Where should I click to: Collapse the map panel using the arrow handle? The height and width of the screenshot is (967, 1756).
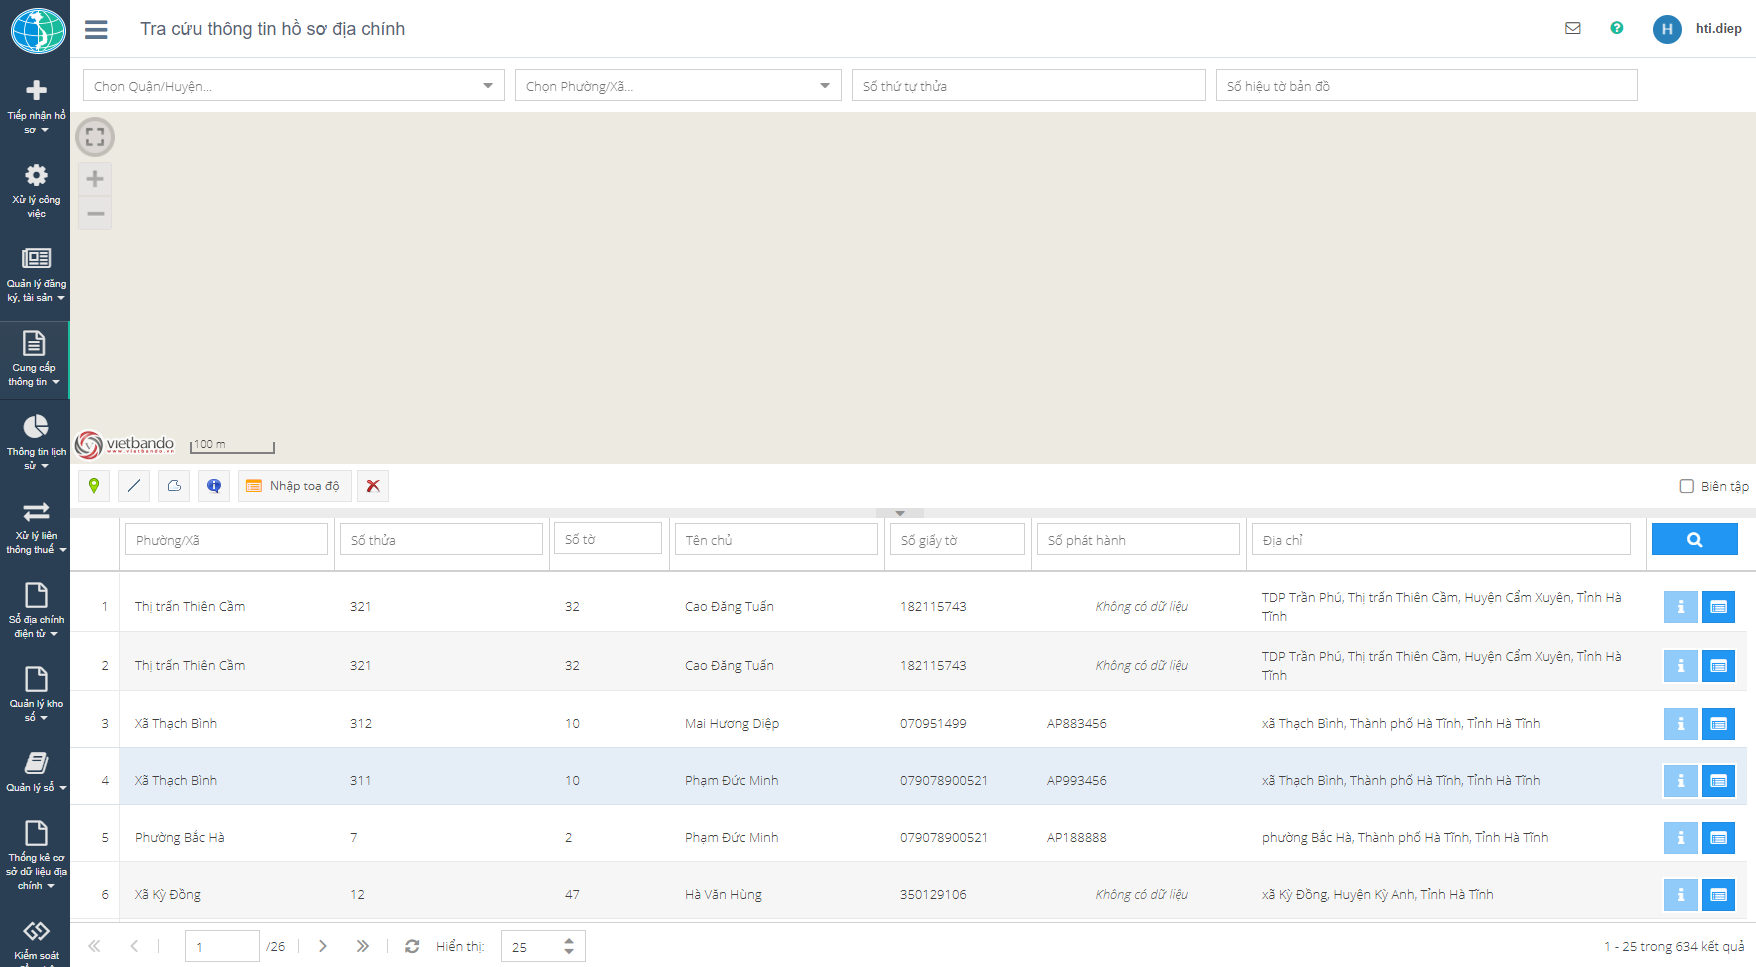[x=900, y=513]
